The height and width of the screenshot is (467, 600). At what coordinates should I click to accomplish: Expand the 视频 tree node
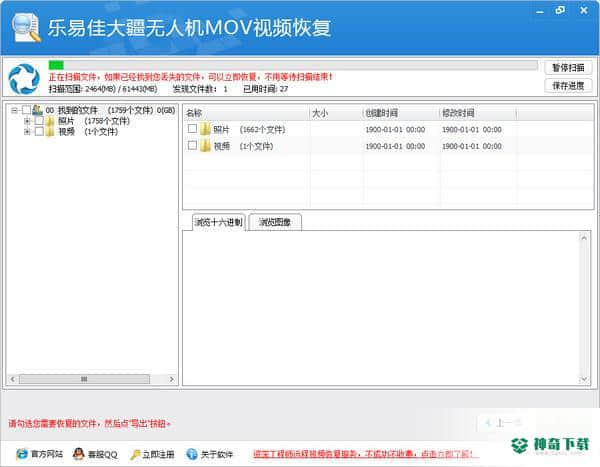27,132
